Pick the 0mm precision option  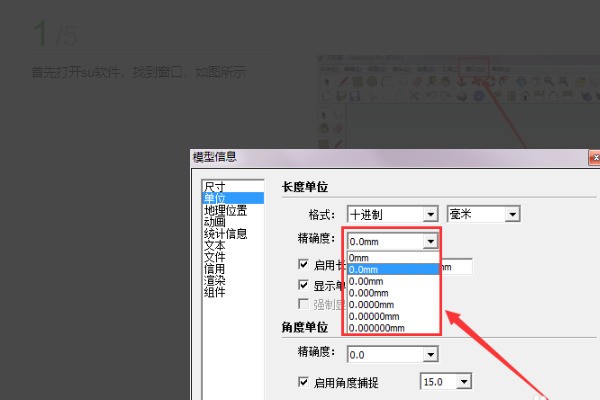pyautogui.click(x=393, y=258)
